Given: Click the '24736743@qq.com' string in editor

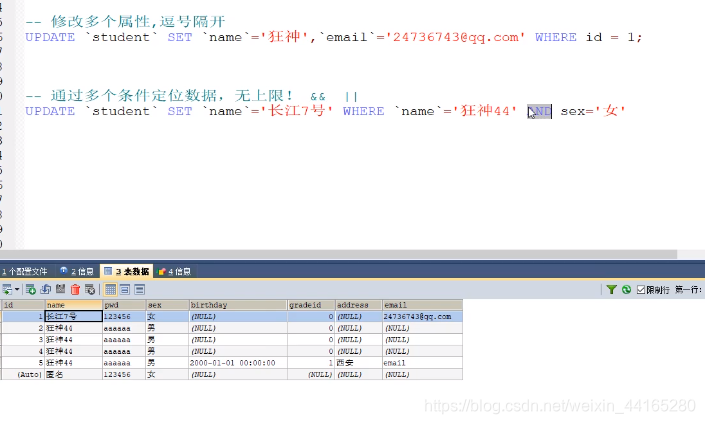Looking at the screenshot, I should click(x=455, y=37).
